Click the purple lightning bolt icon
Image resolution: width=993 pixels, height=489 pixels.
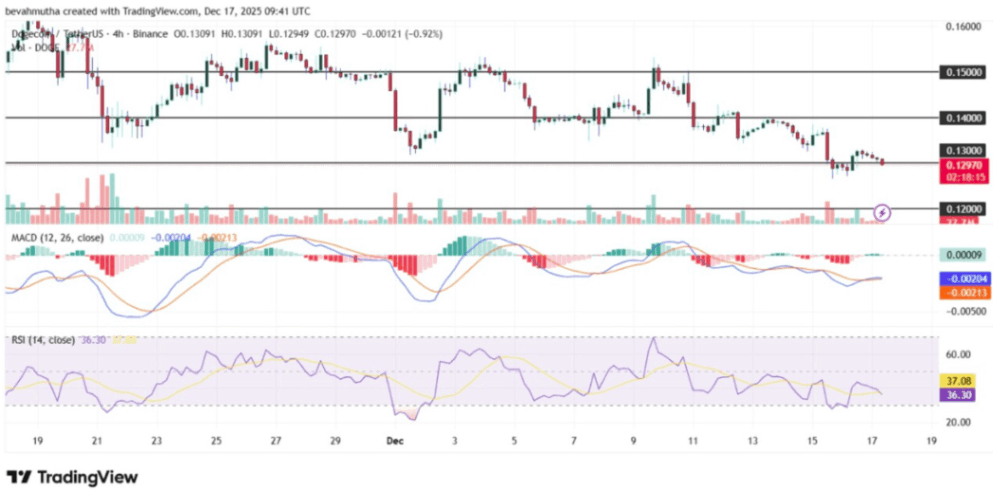[x=883, y=213]
